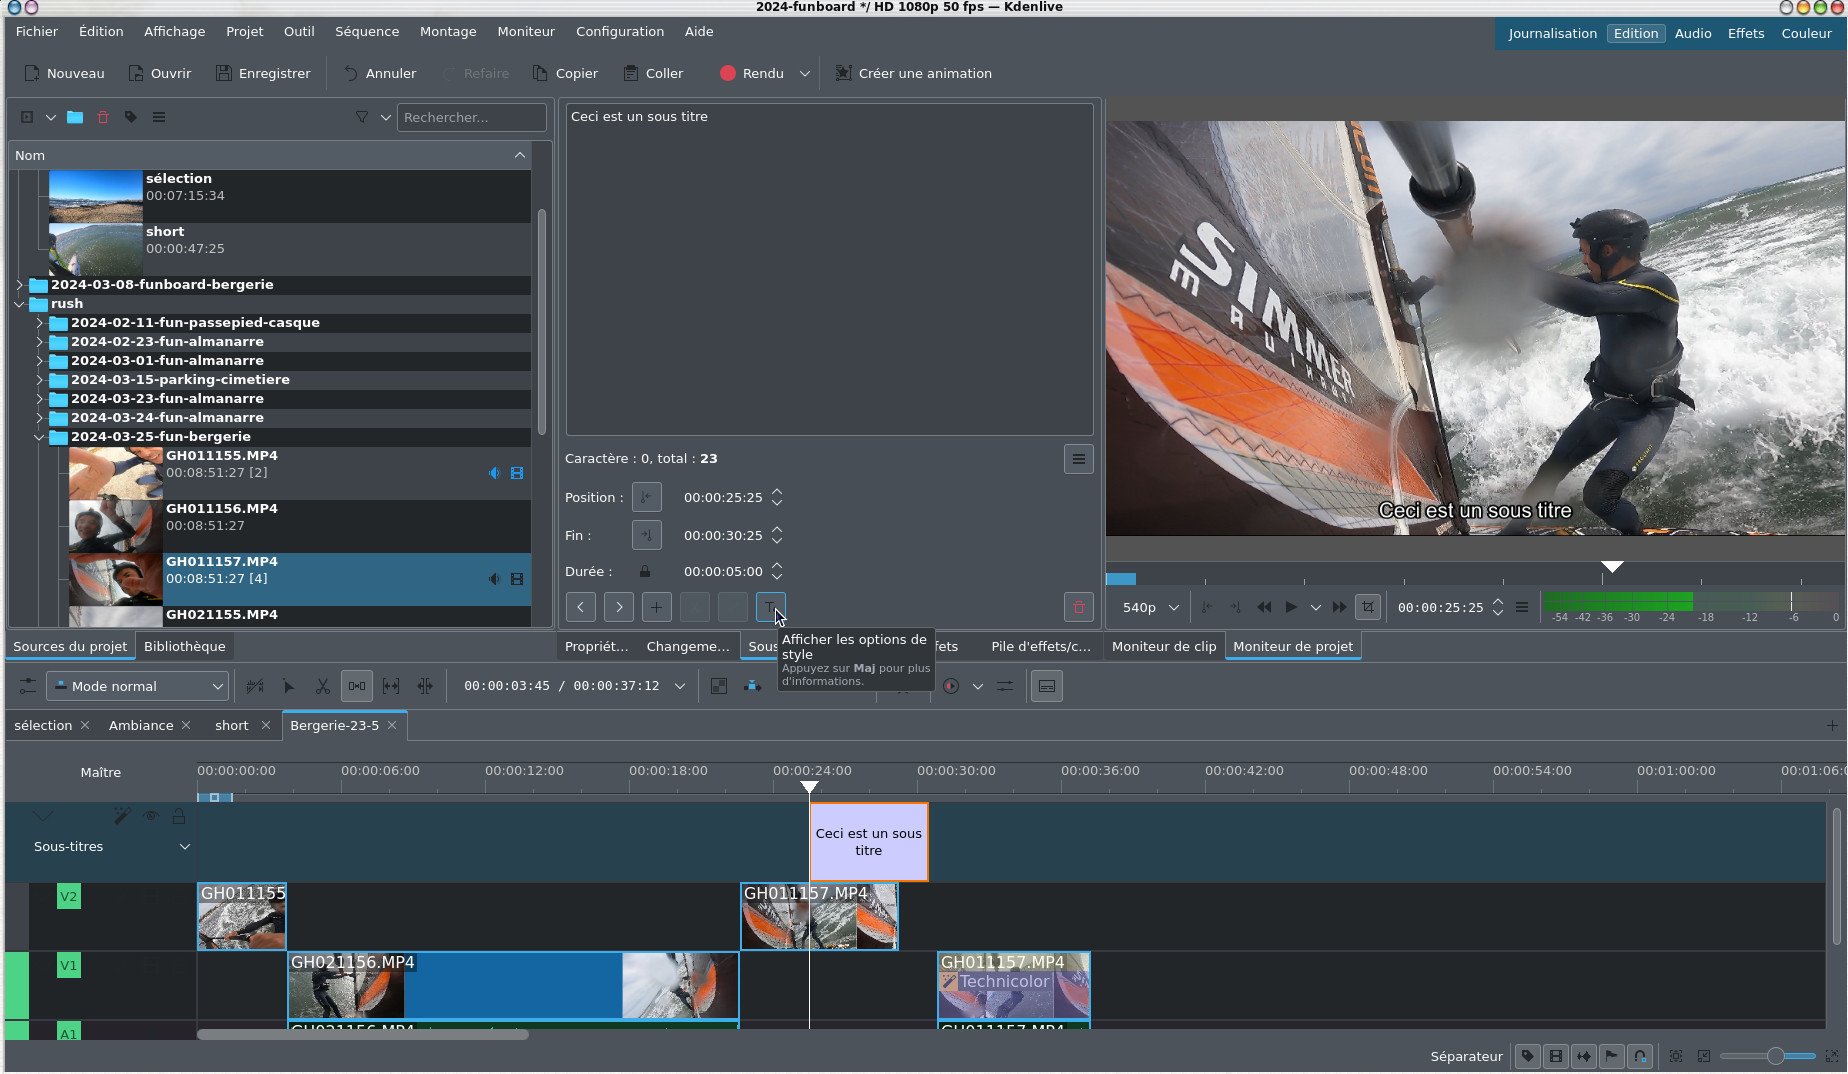Add a new subtitle with plus button
Viewport: 1848px width, 1074px height.
[x=656, y=607]
